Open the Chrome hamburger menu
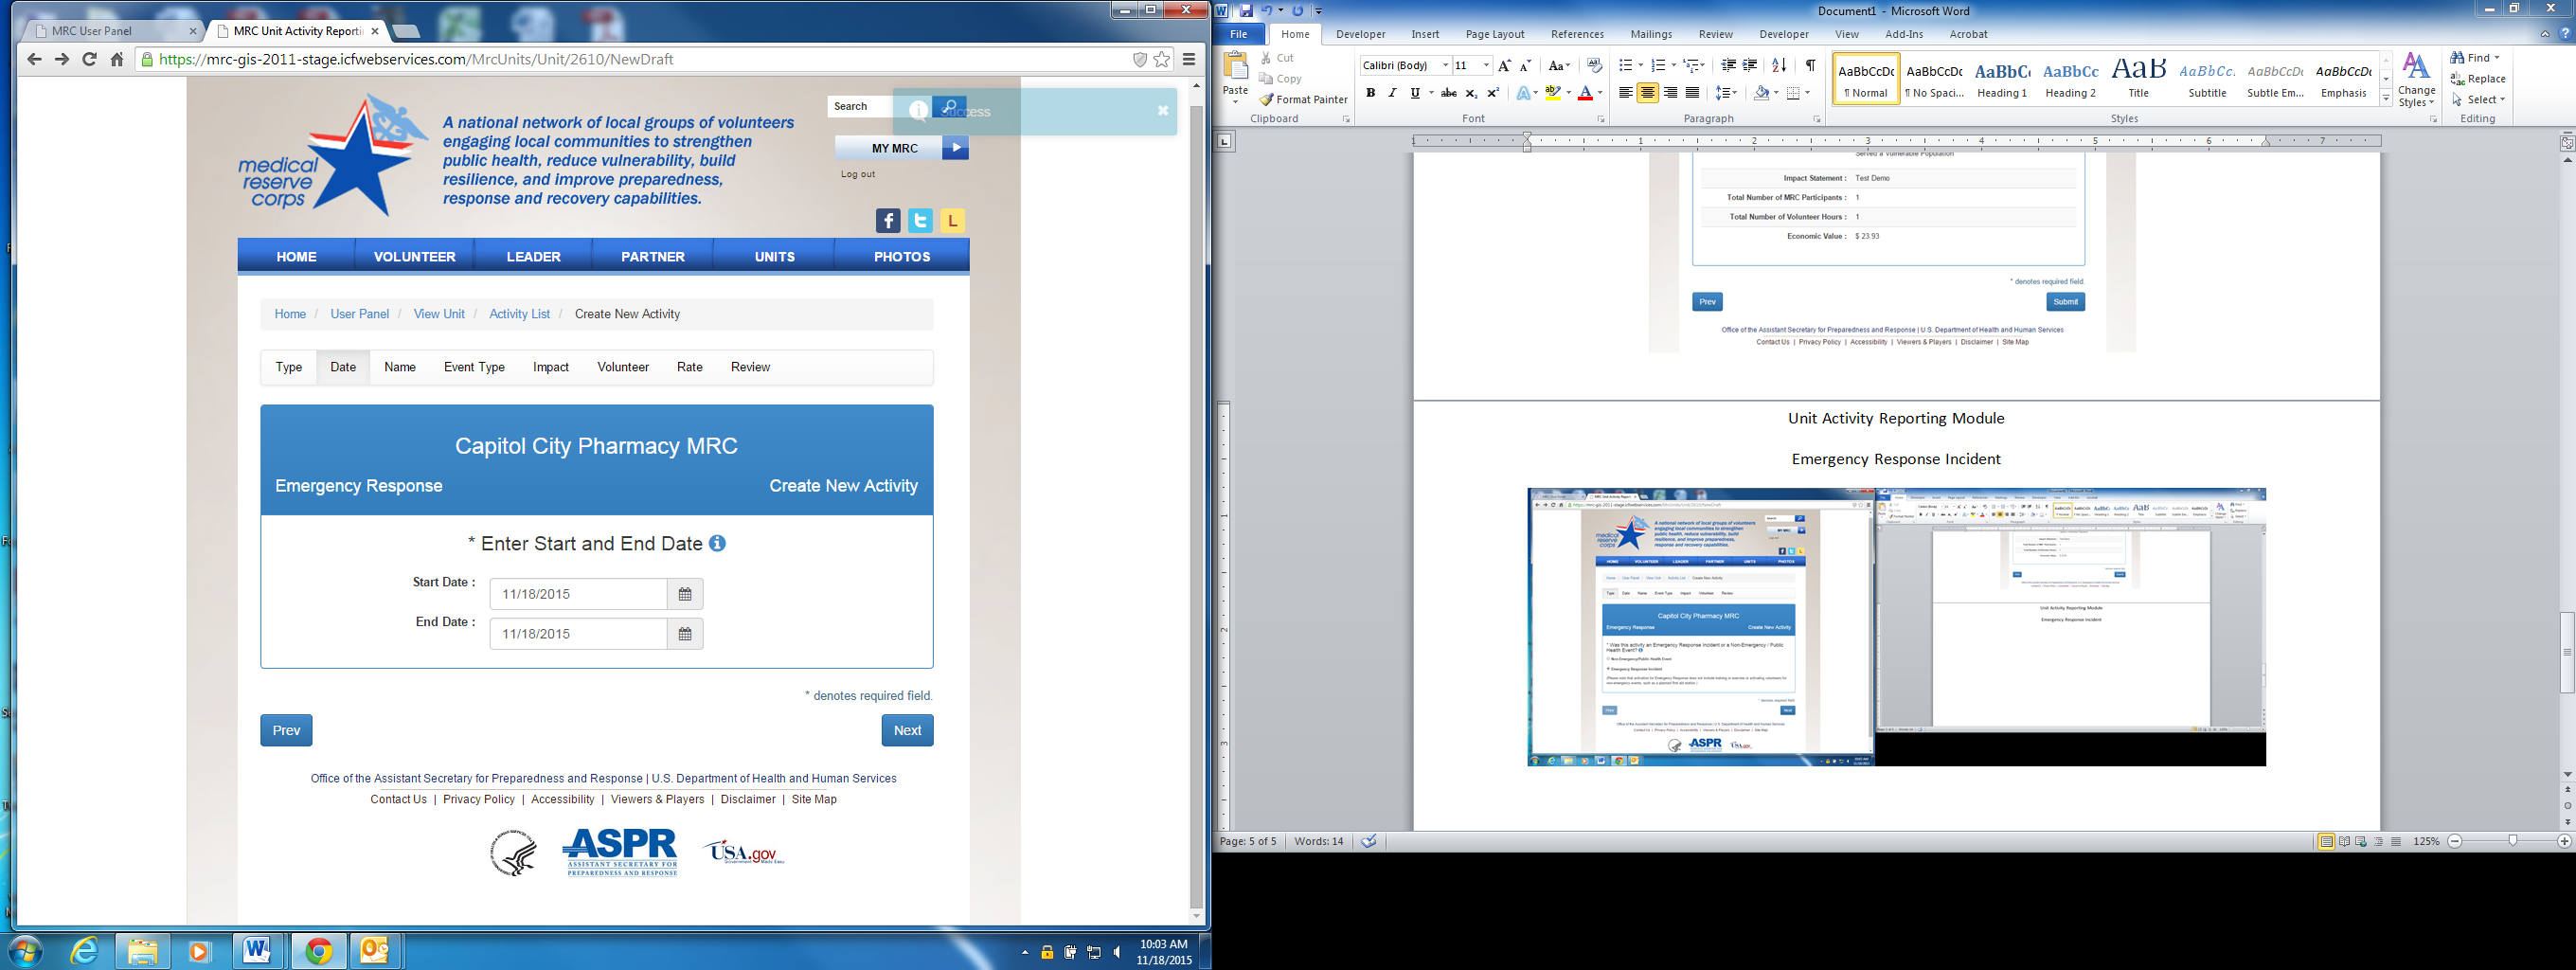This screenshot has height=970, width=2576. [1189, 59]
